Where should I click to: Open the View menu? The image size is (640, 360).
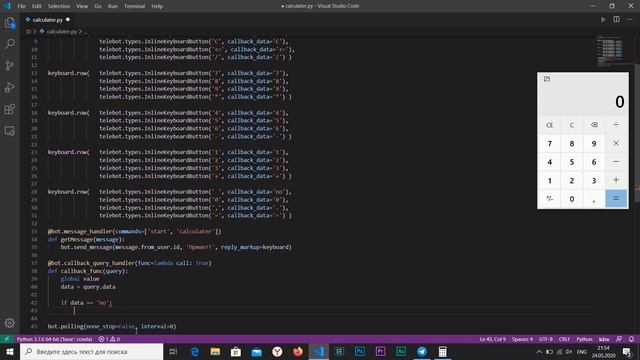click(x=82, y=6)
